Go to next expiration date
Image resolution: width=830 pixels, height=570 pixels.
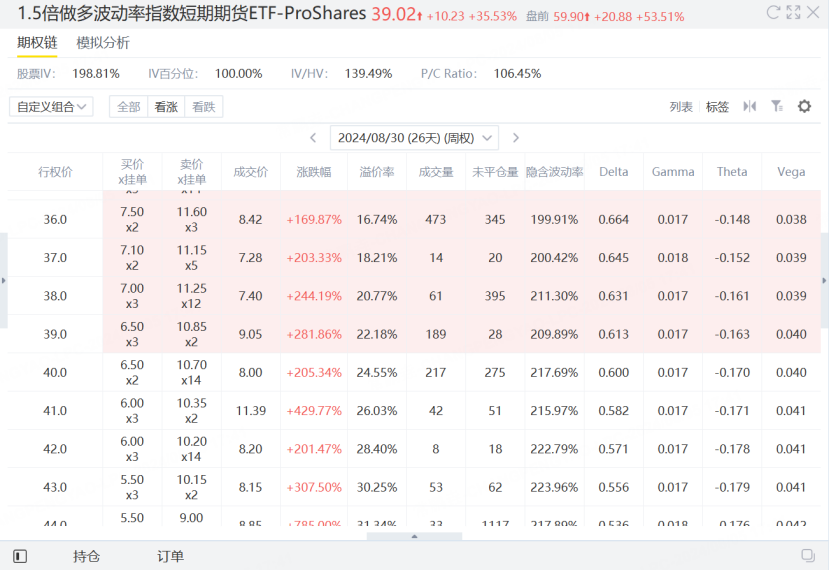pyautogui.click(x=516, y=138)
